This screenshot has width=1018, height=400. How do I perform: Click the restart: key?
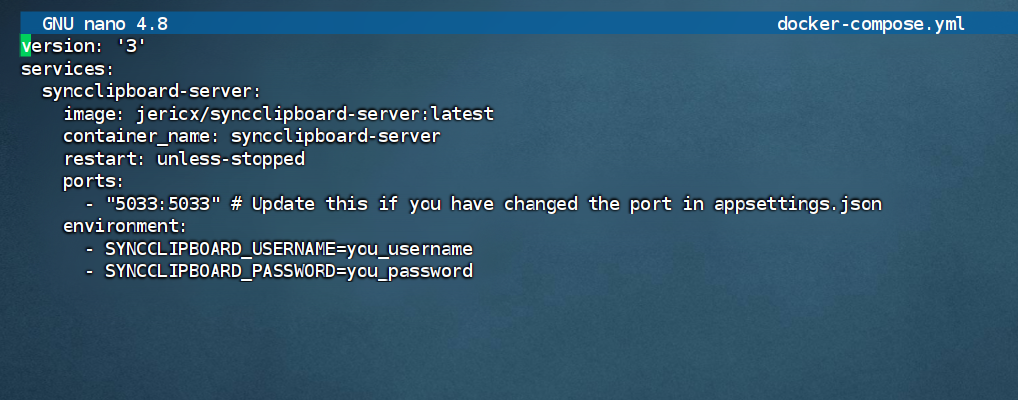click(x=105, y=159)
